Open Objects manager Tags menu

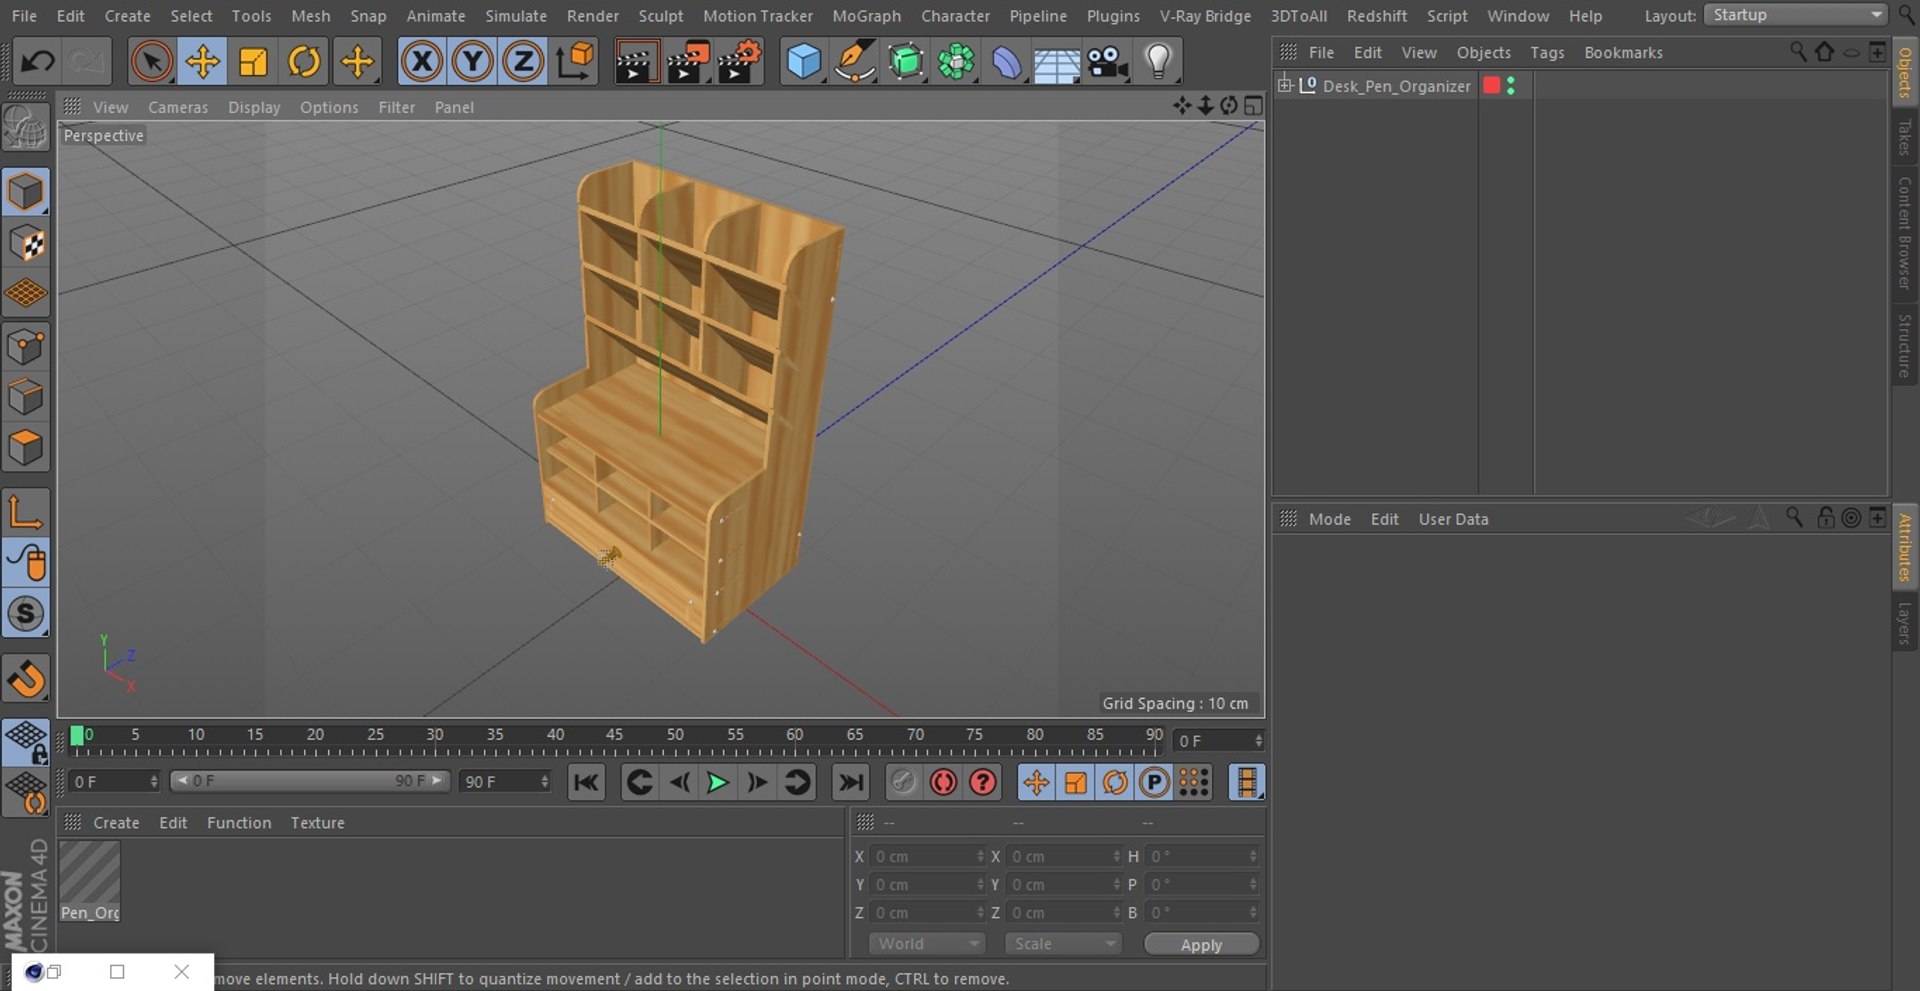click(x=1547, y=52)
